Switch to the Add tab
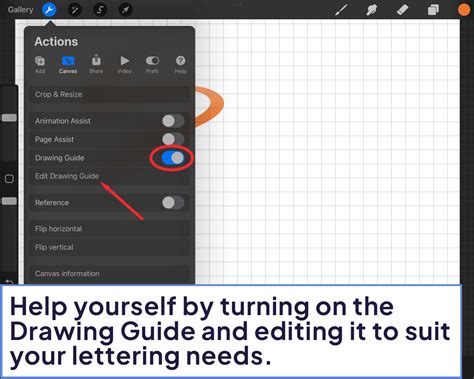This screenshot has height=379, width=474. coord(40,64)
